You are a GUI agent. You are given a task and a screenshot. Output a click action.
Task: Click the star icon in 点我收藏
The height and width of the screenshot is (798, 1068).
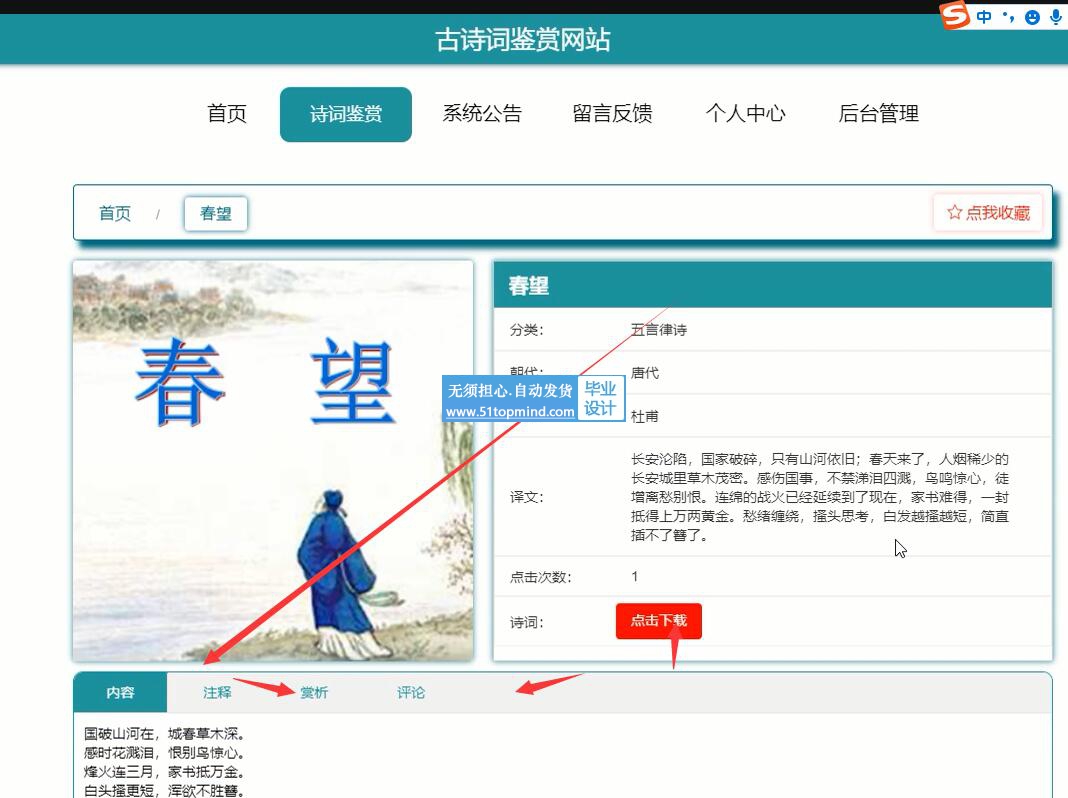click(x=954, y=212)
